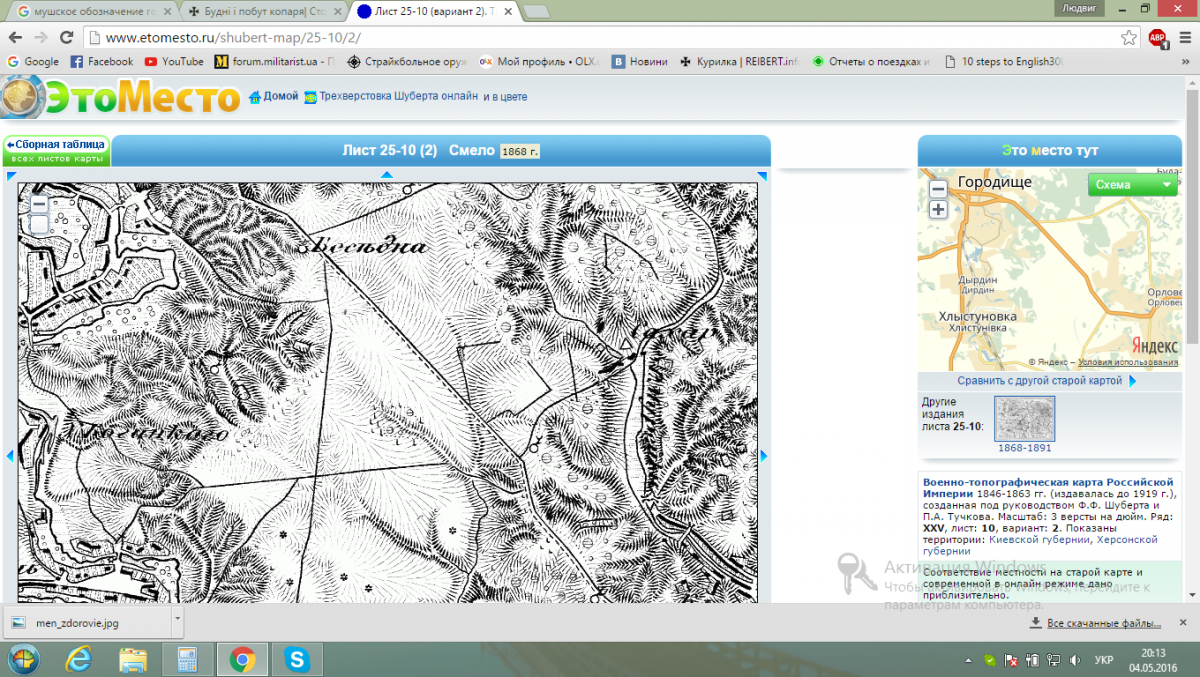Image resolution: width=1200 pixels, height=677 pixels.
Task: Open the YouTube bookmark
Action: 174,61
